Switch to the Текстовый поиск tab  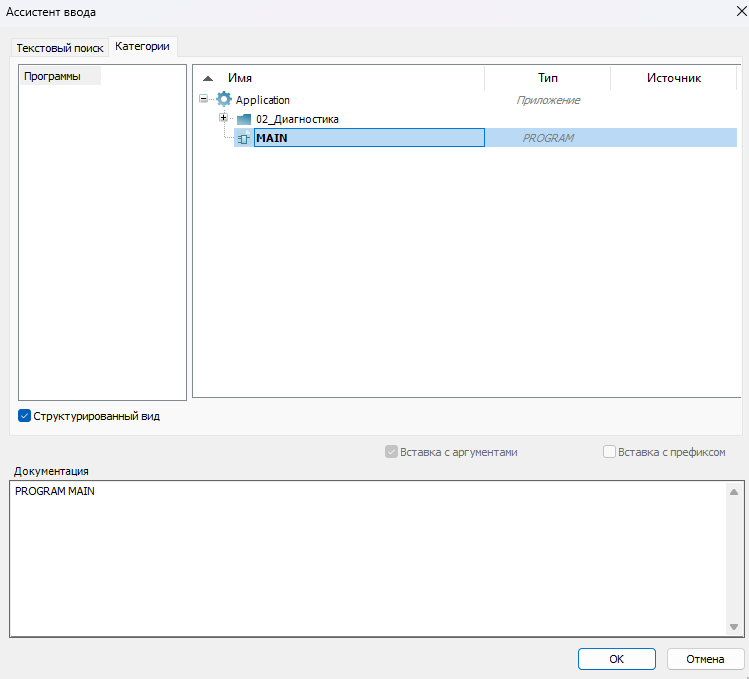coord(59,48)
